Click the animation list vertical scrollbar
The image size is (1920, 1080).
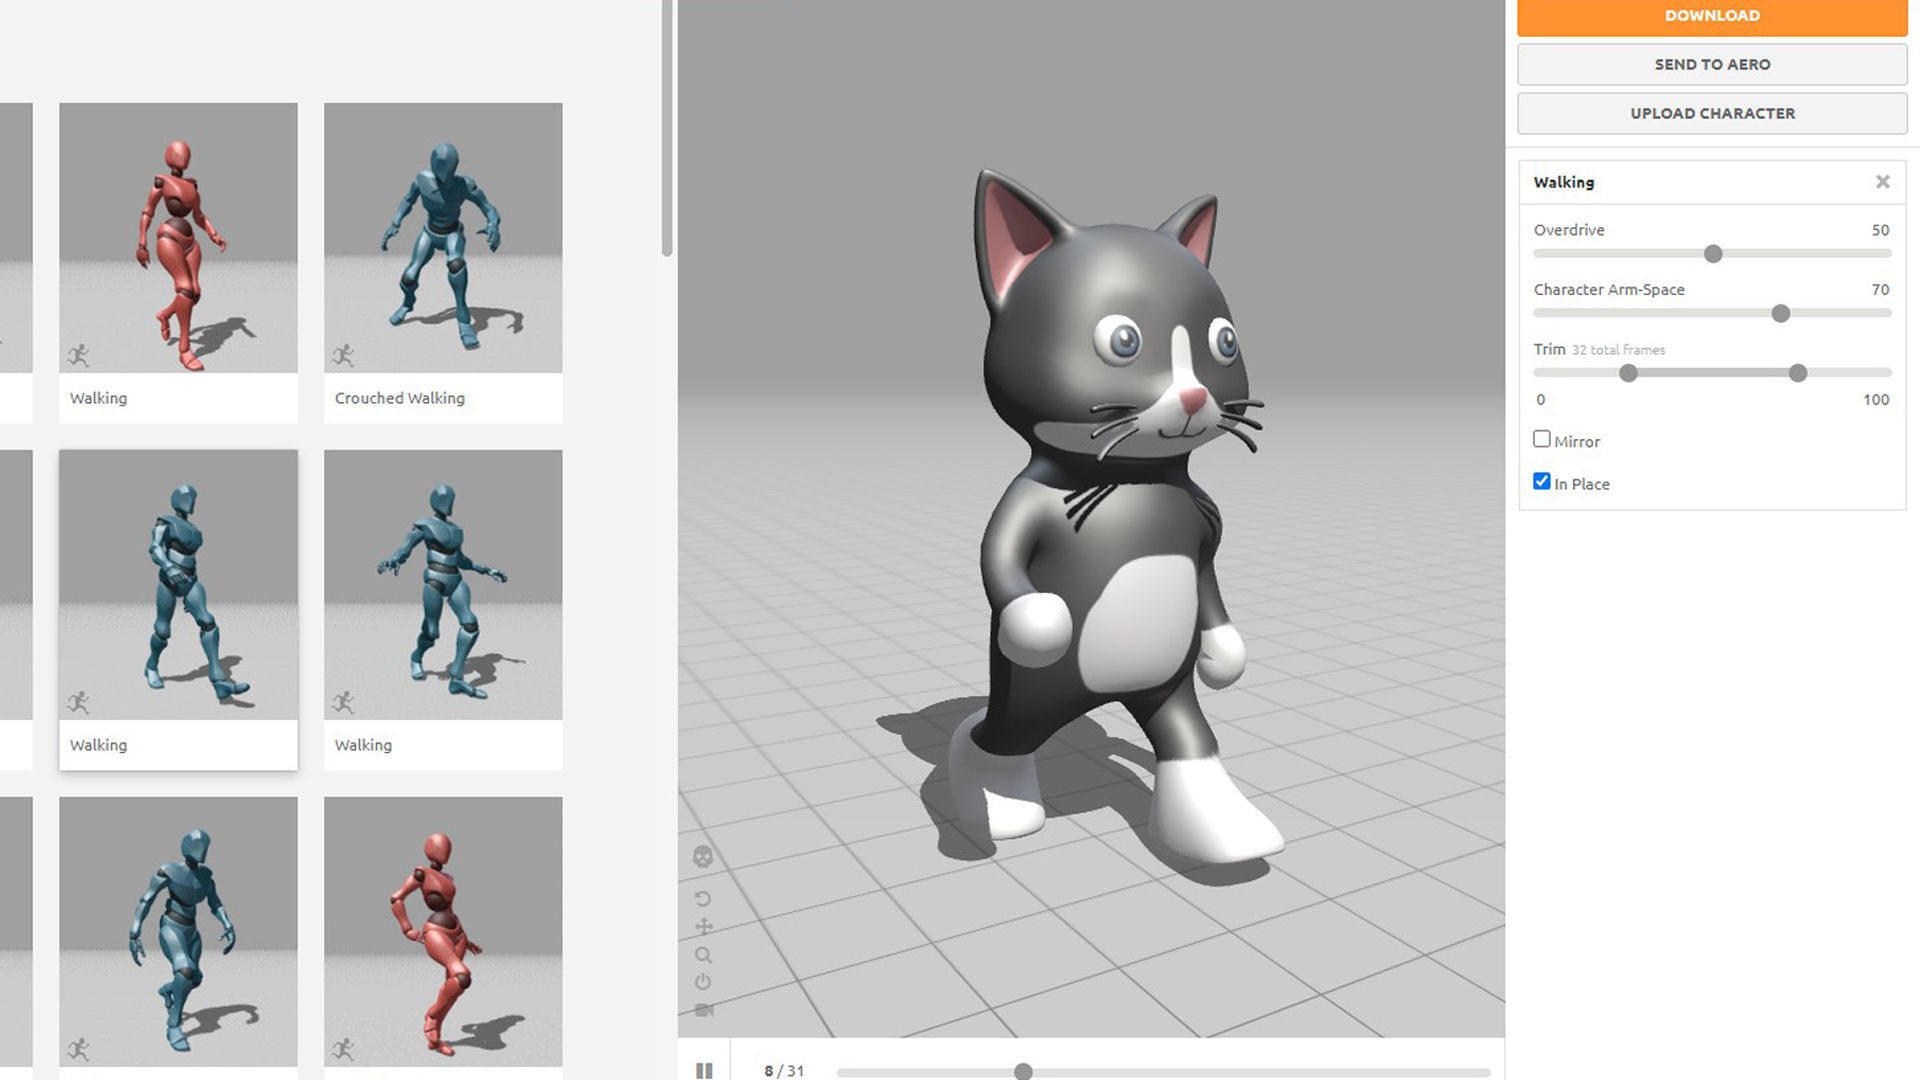(667, 128)
